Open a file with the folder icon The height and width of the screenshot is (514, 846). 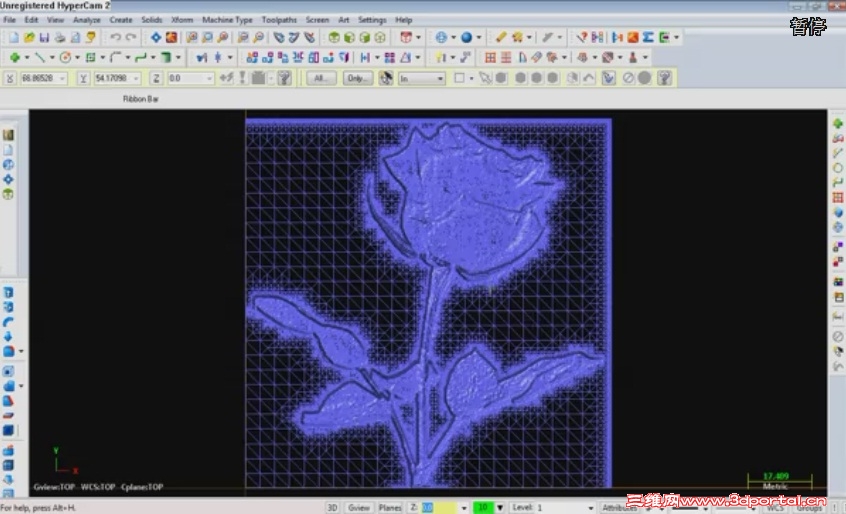(29, 37)
